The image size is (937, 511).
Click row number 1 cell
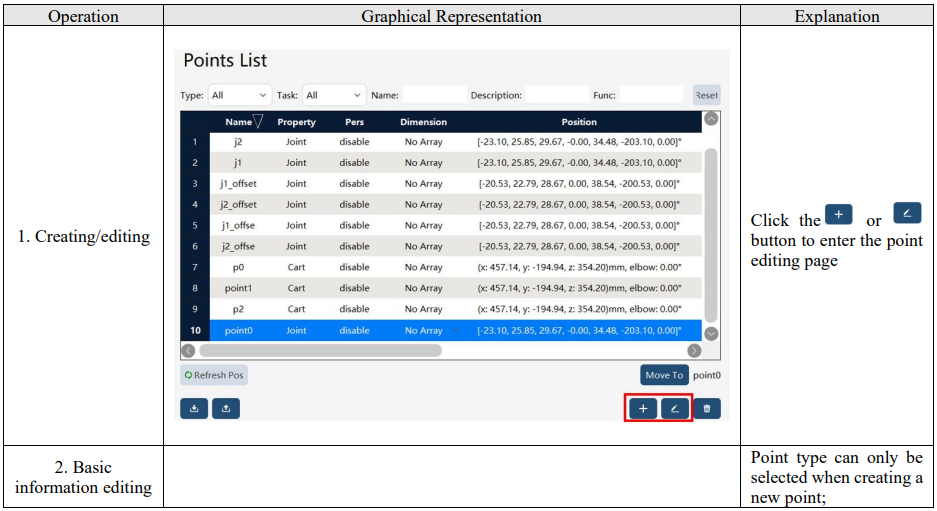195,142
